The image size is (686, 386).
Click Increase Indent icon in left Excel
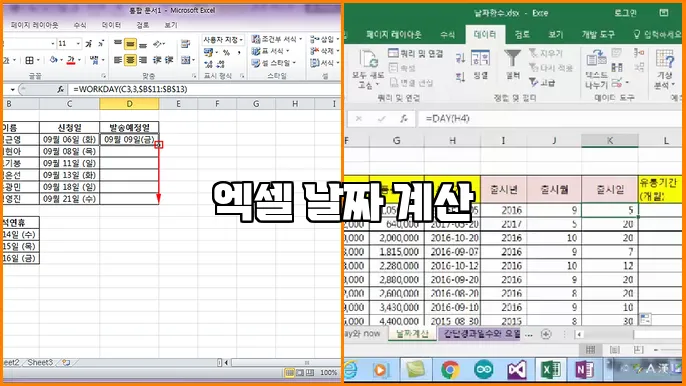169,60
